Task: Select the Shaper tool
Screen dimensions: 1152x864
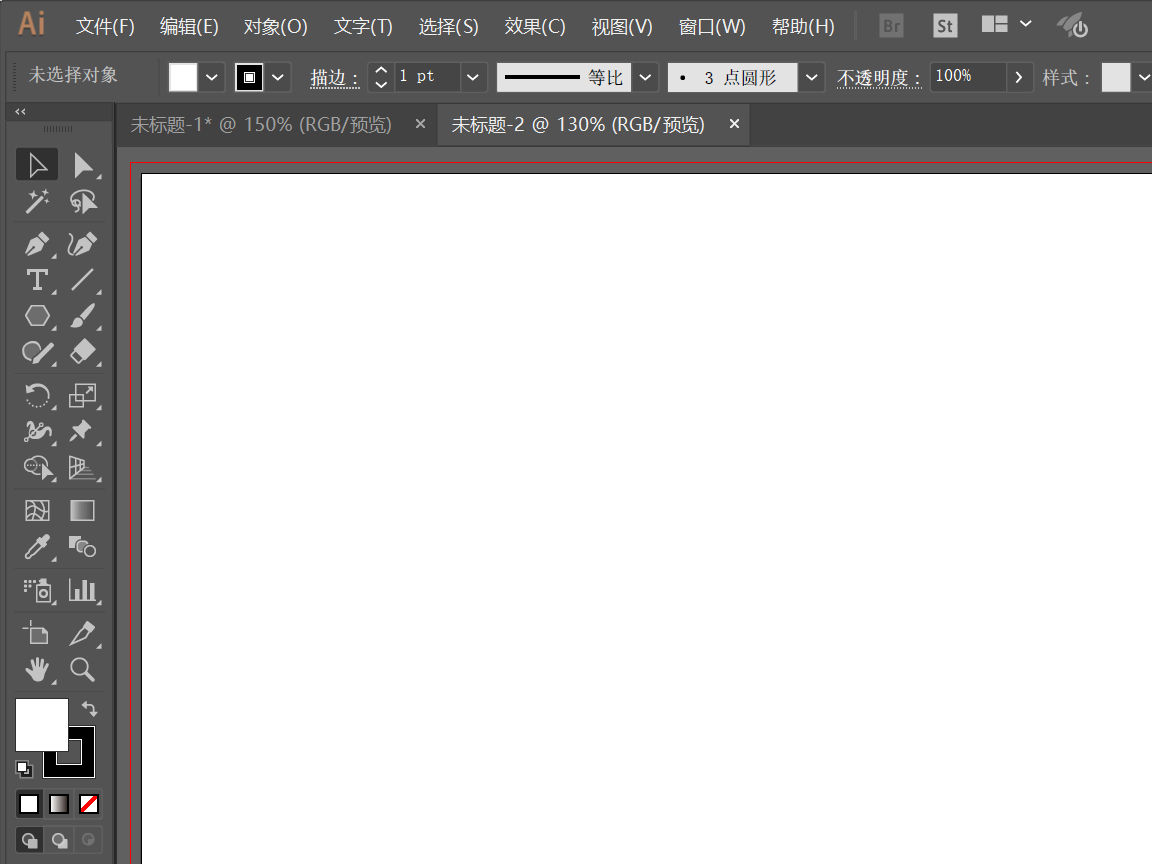Action: click(37, 352)
